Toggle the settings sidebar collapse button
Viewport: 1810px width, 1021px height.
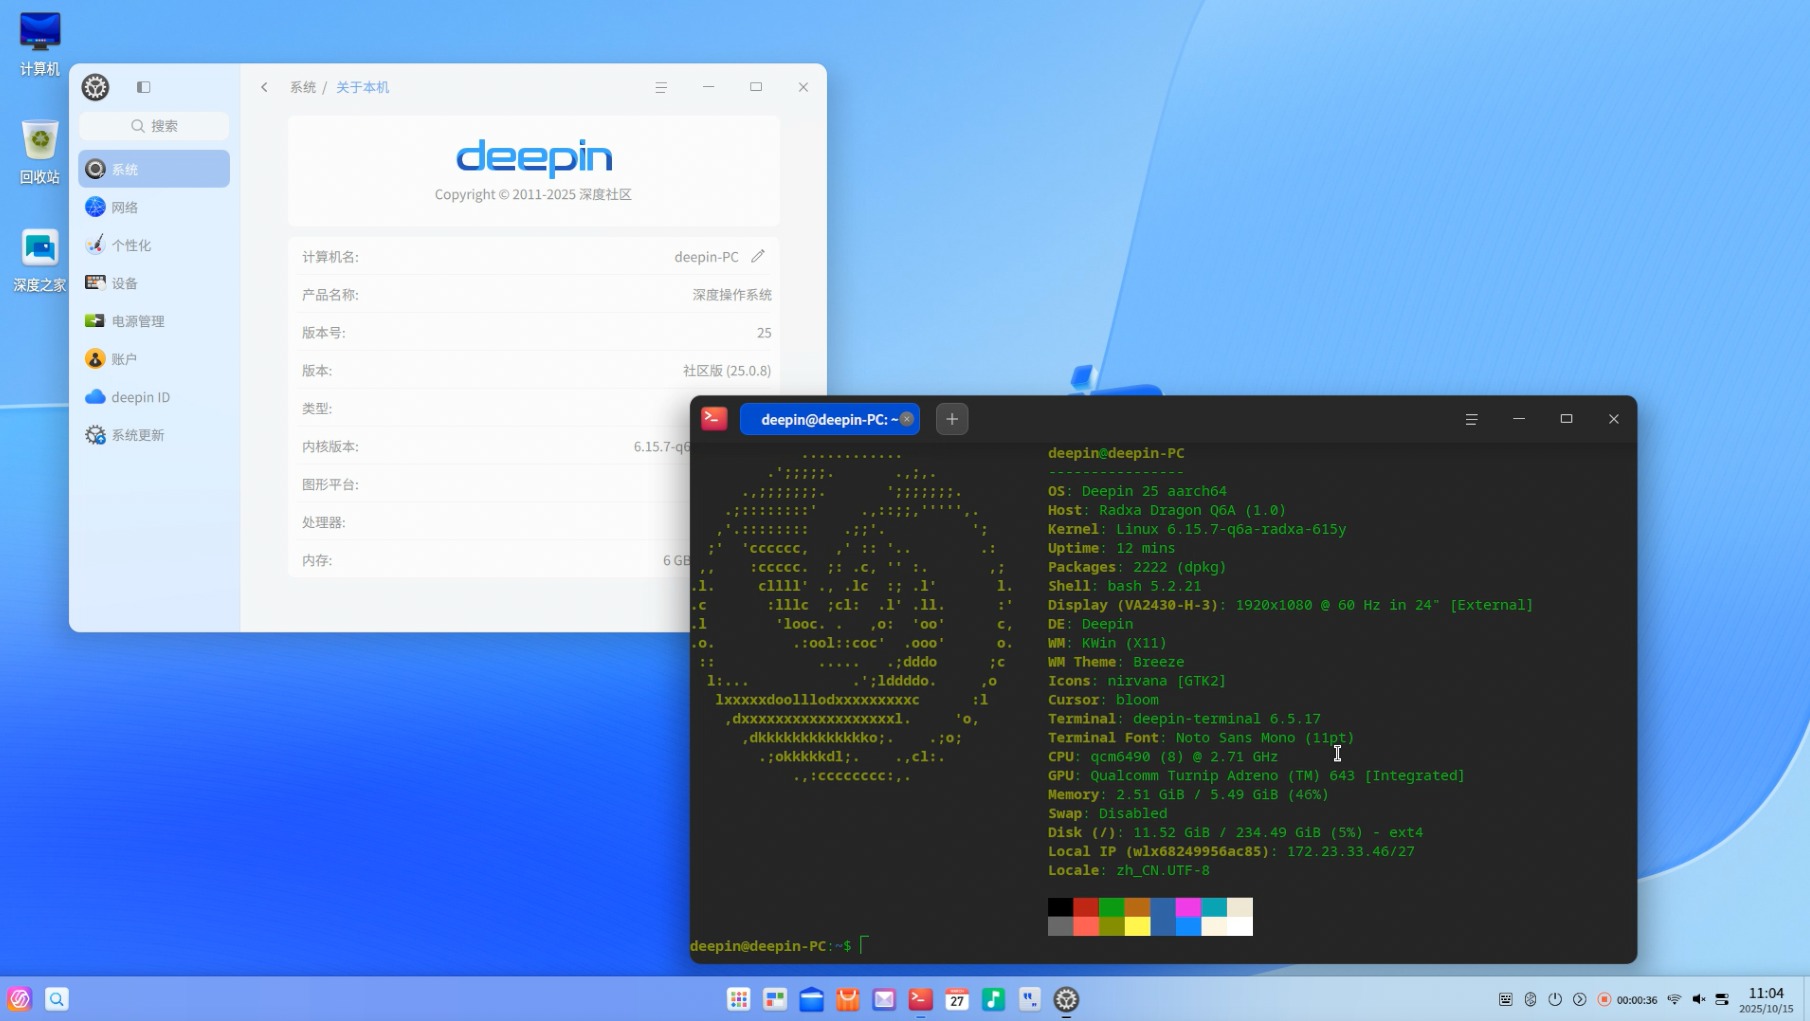point(144,87)
